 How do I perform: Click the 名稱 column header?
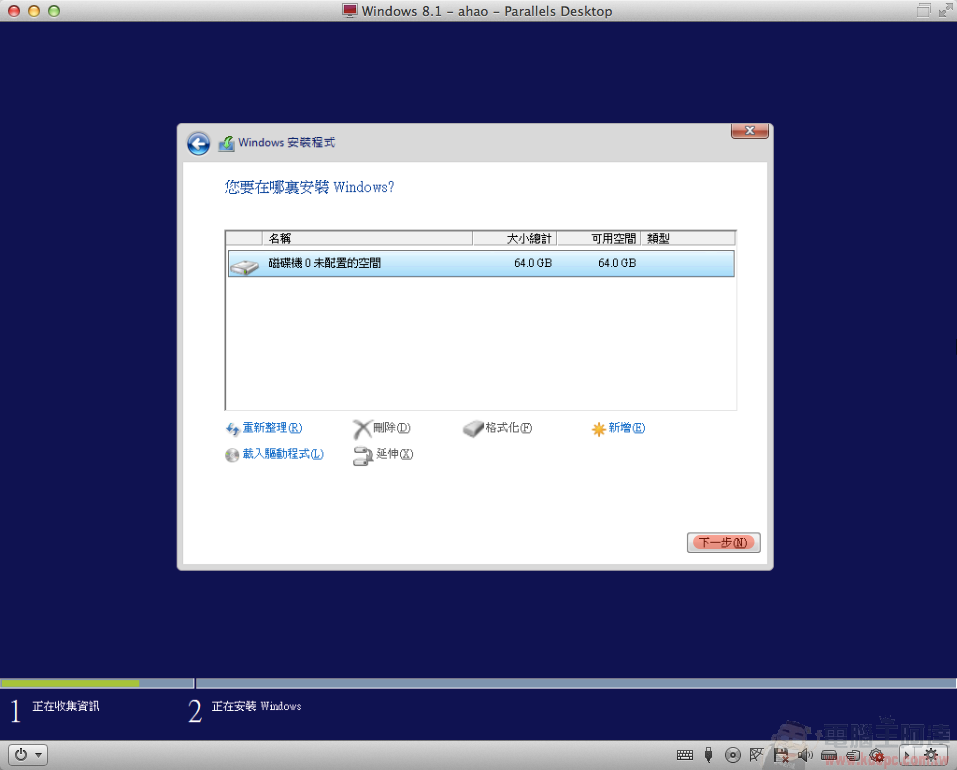click(367, 238)
